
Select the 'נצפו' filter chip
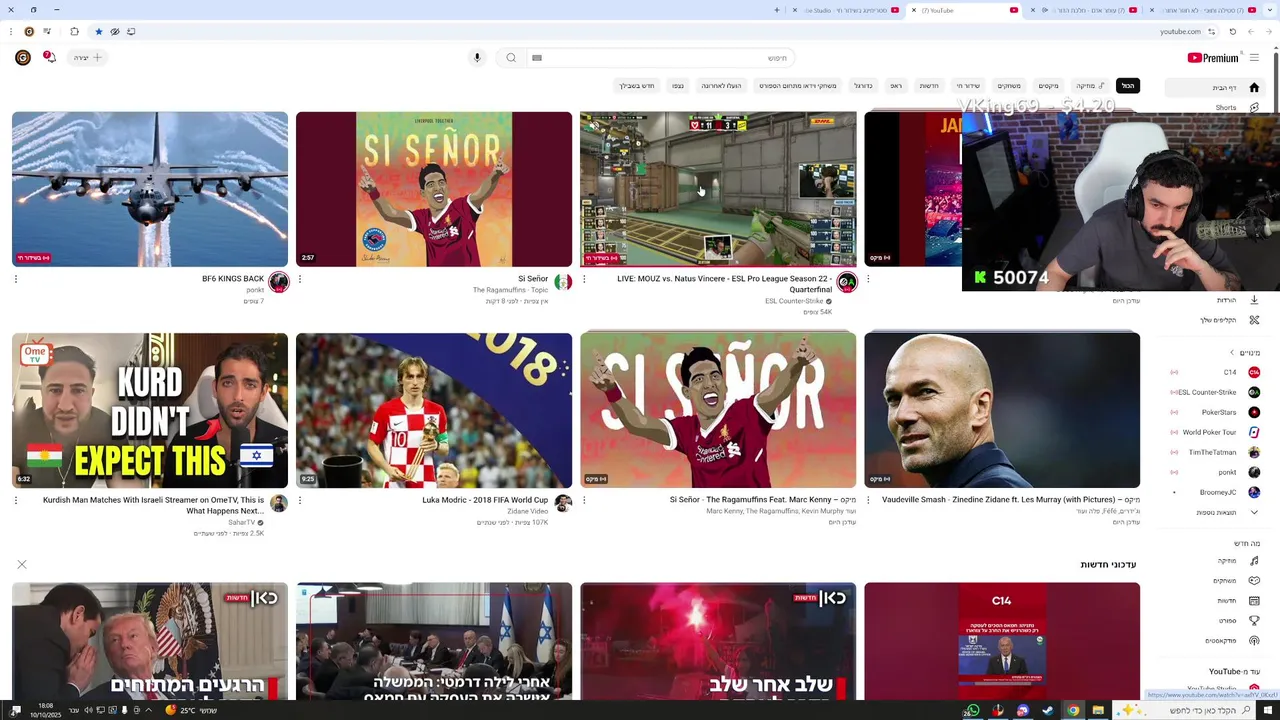pos(678,86)
